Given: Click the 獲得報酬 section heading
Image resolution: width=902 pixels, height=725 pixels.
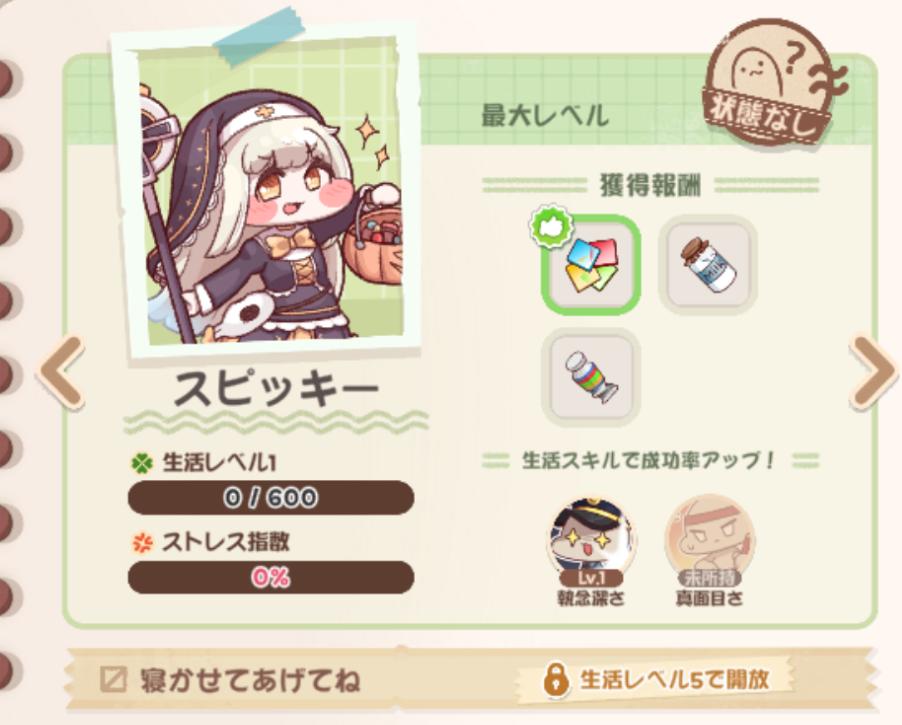Looking at the screenshot, I should (650, 186).
